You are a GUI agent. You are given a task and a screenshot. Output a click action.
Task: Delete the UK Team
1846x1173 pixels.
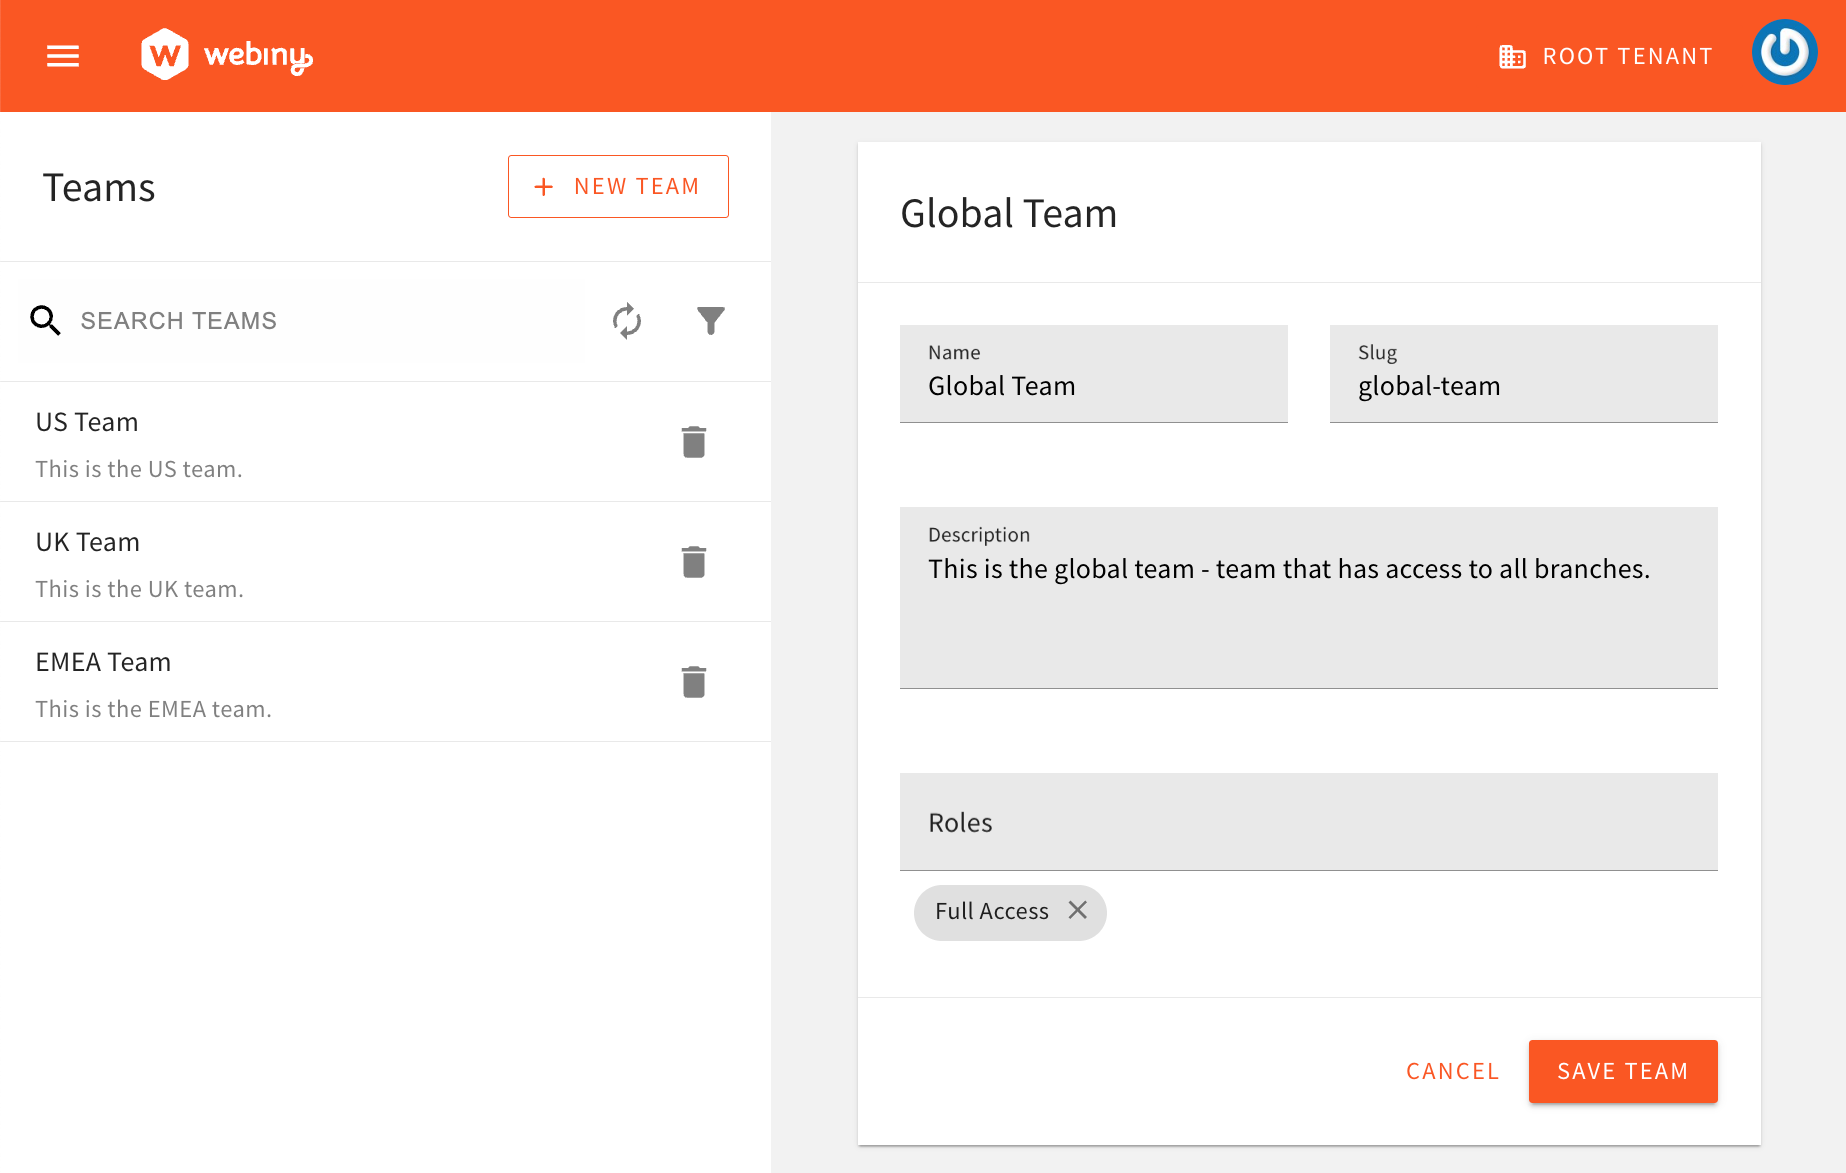[694, 561]
